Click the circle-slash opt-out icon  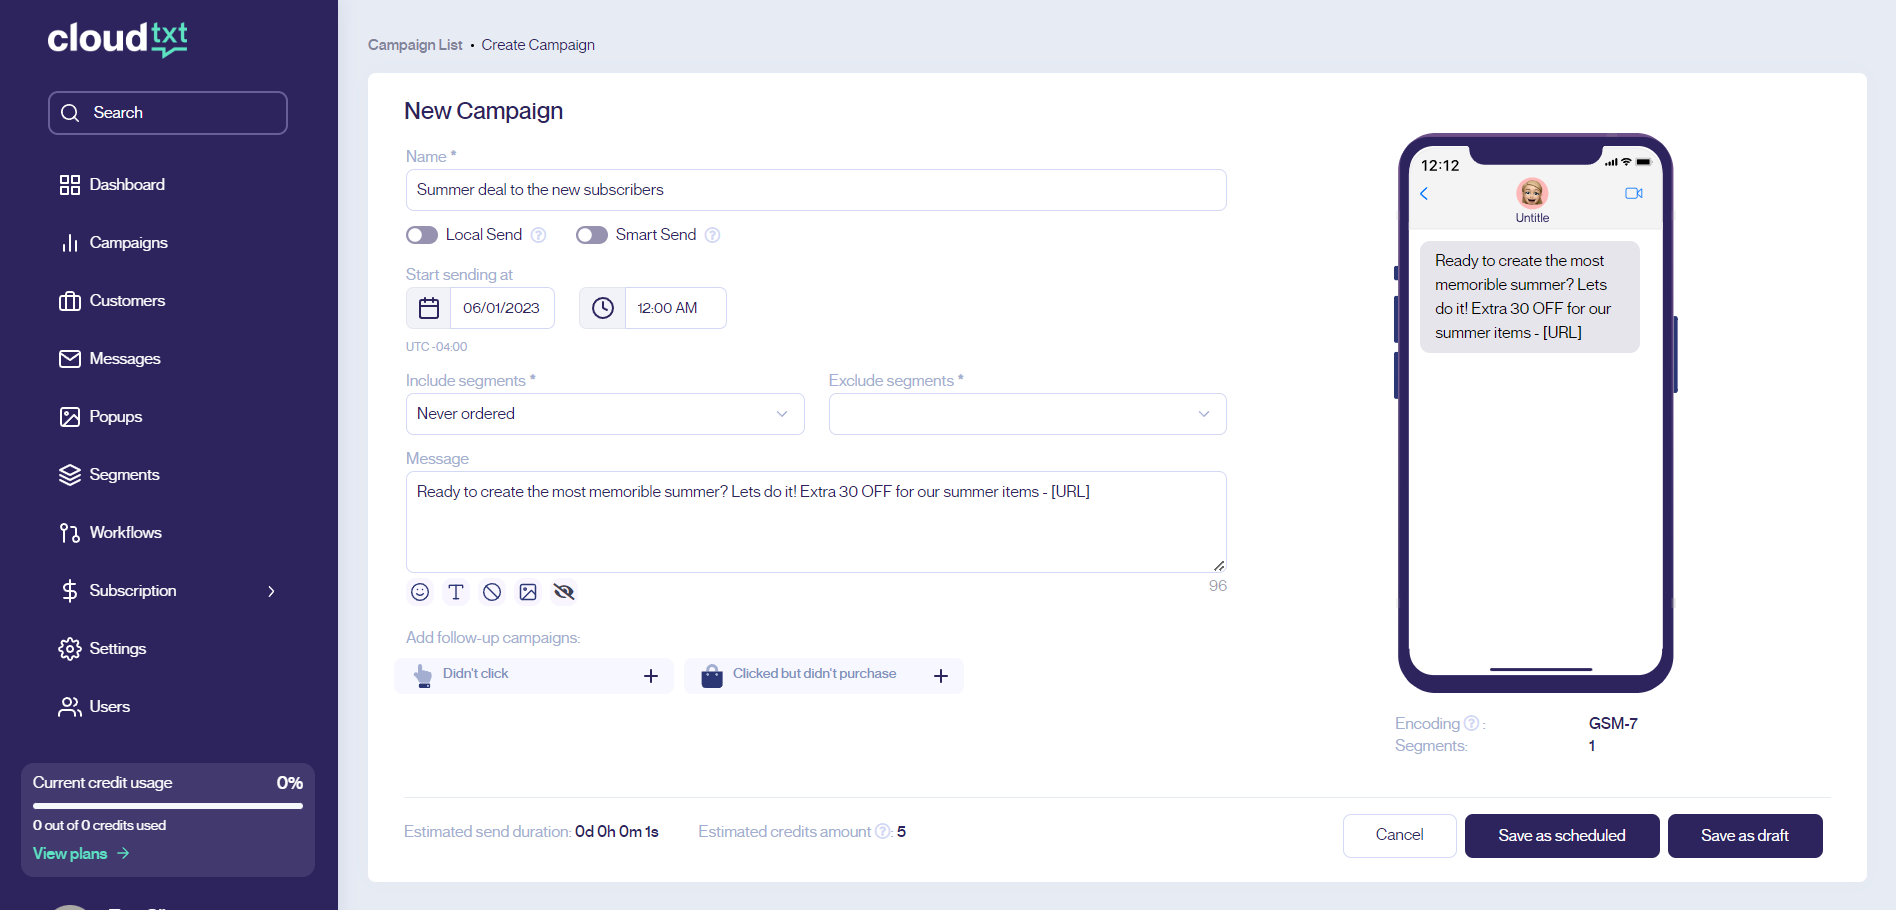492,592
